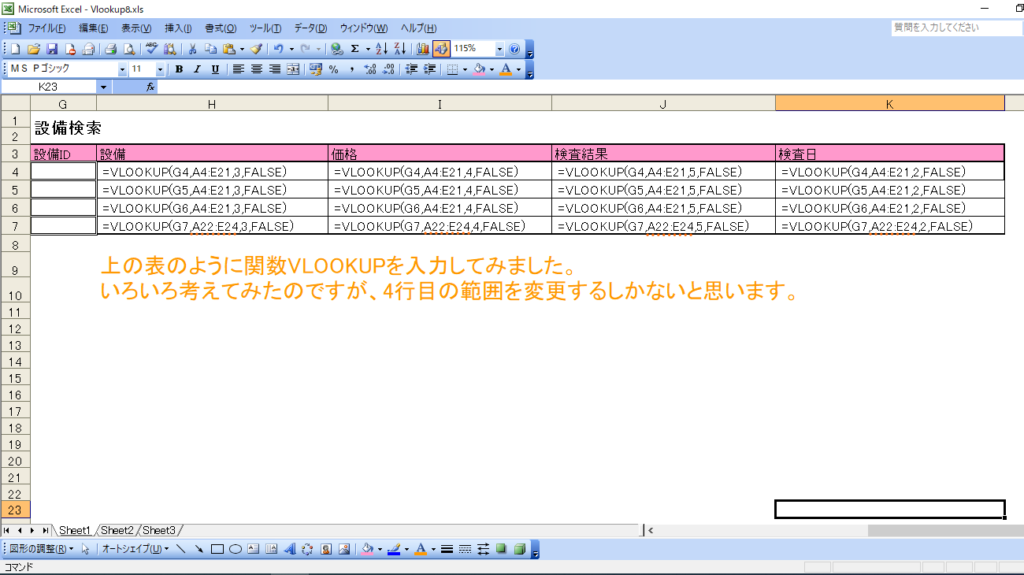1024x575 pixels.
Task: Expand the zoom percentage dropdown
Action: pos(499,48)
